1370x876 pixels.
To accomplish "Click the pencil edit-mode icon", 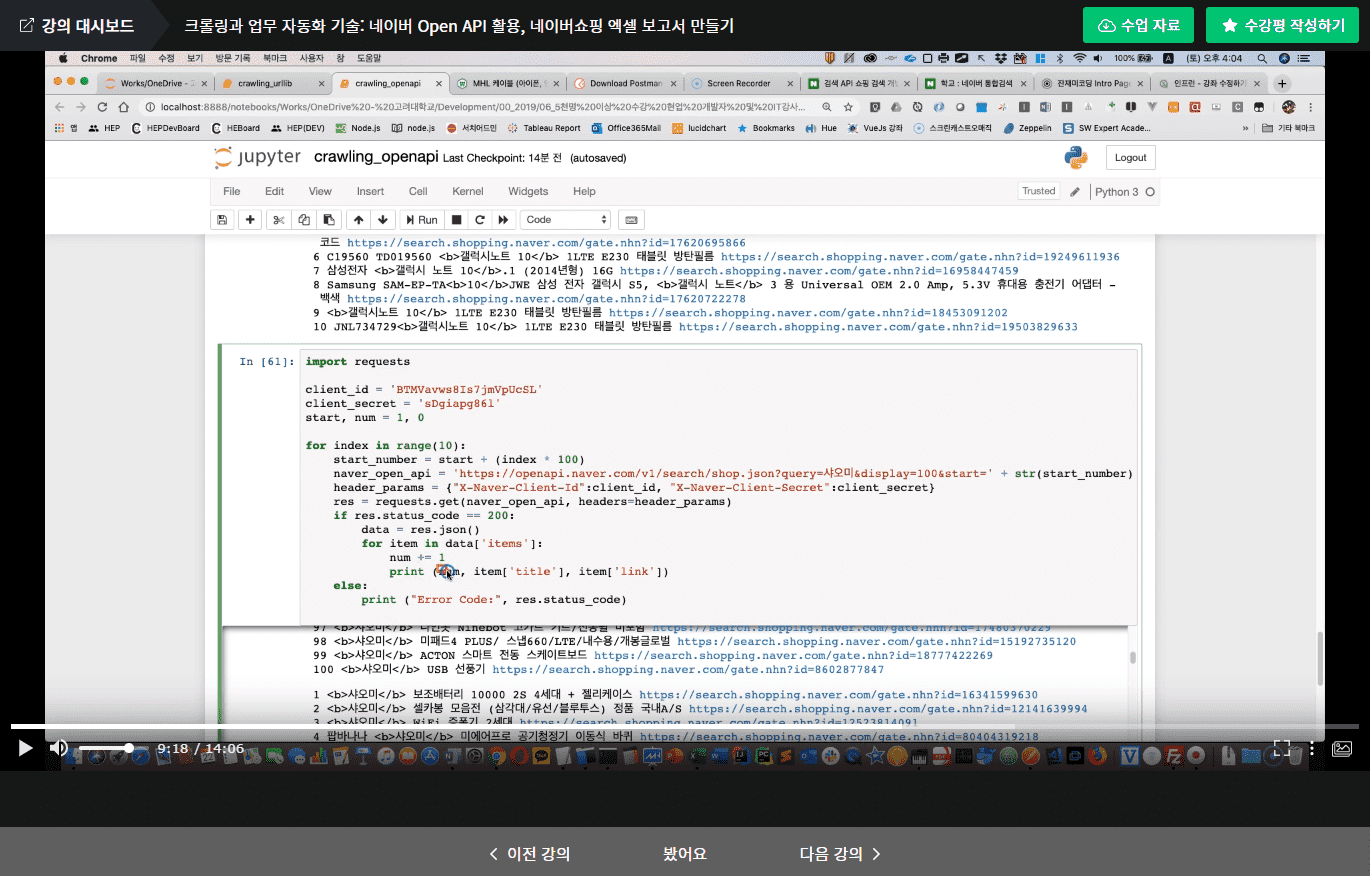I will tap(1075, 191).
